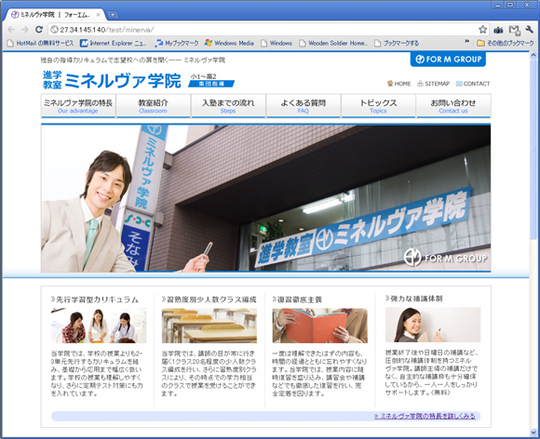Click the main hero banner image
The image size is (540, 439).
(x=266, y=198)
